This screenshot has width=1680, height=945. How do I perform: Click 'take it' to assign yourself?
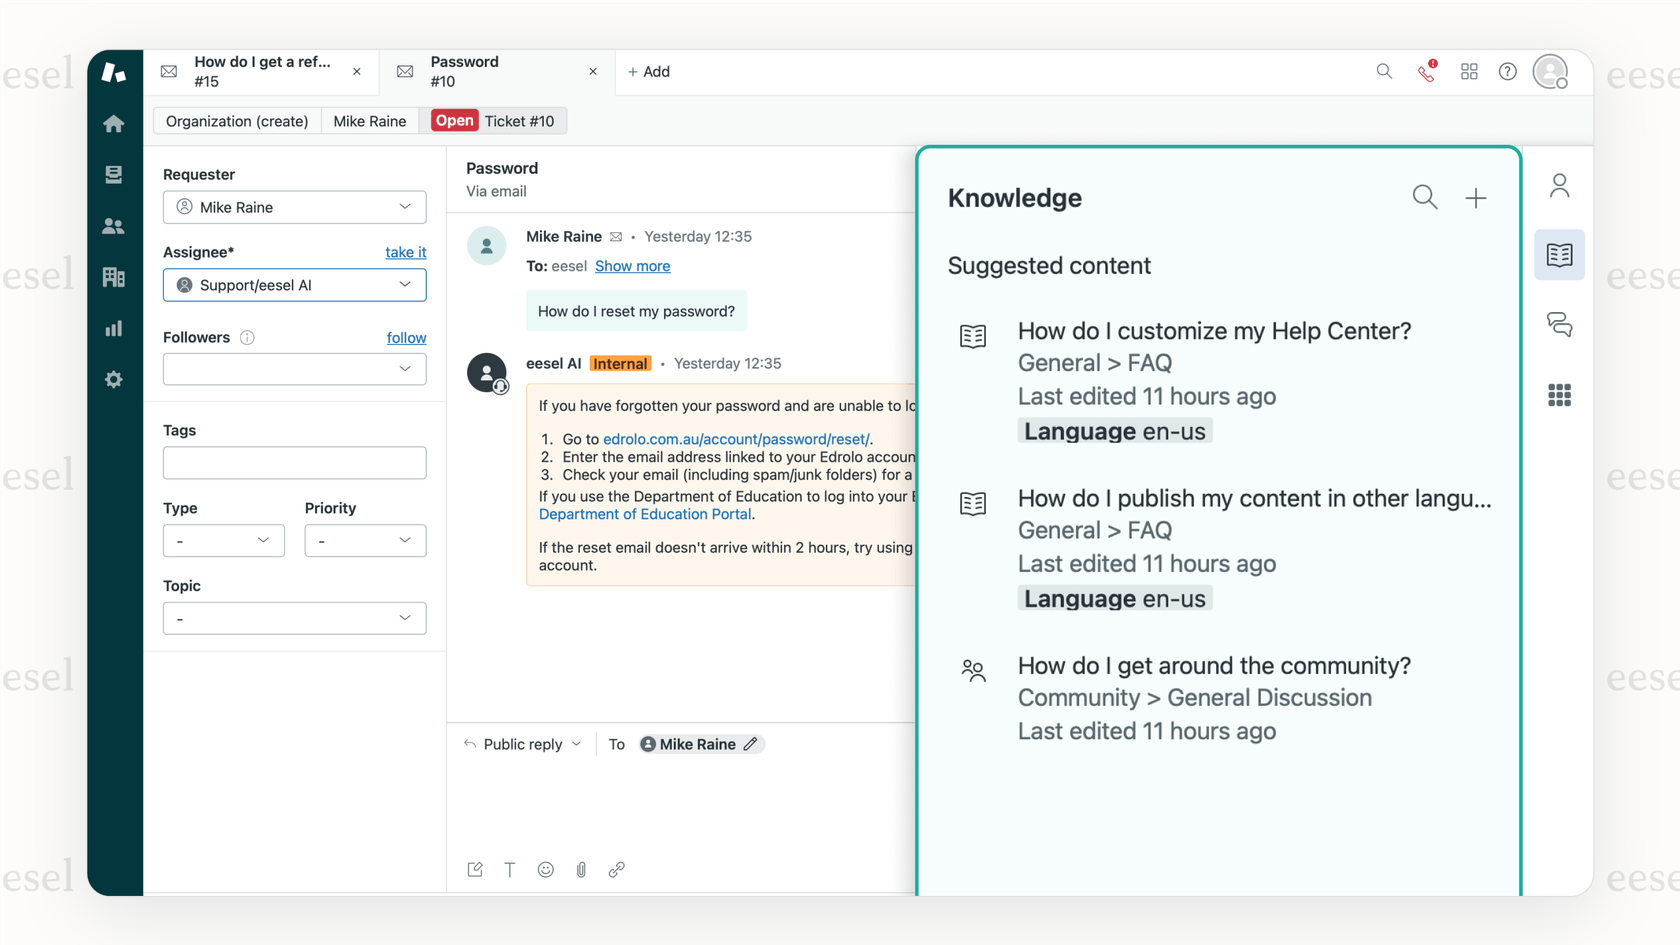click(406, 252)
